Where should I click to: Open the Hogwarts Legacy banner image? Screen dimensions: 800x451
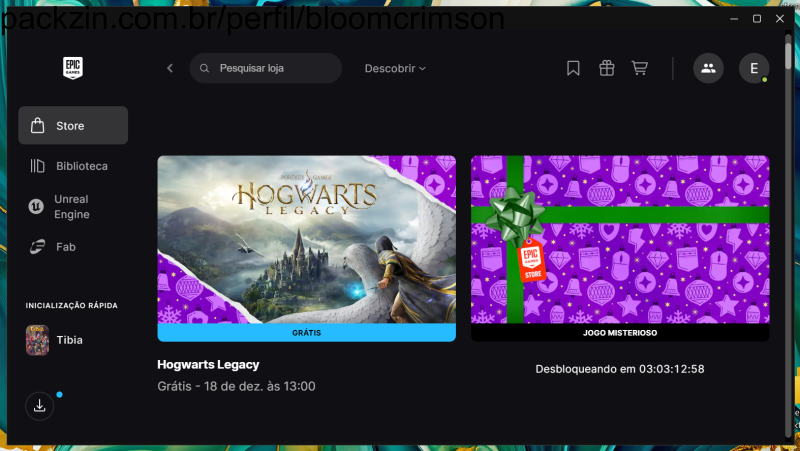click(x=306, y=238)
